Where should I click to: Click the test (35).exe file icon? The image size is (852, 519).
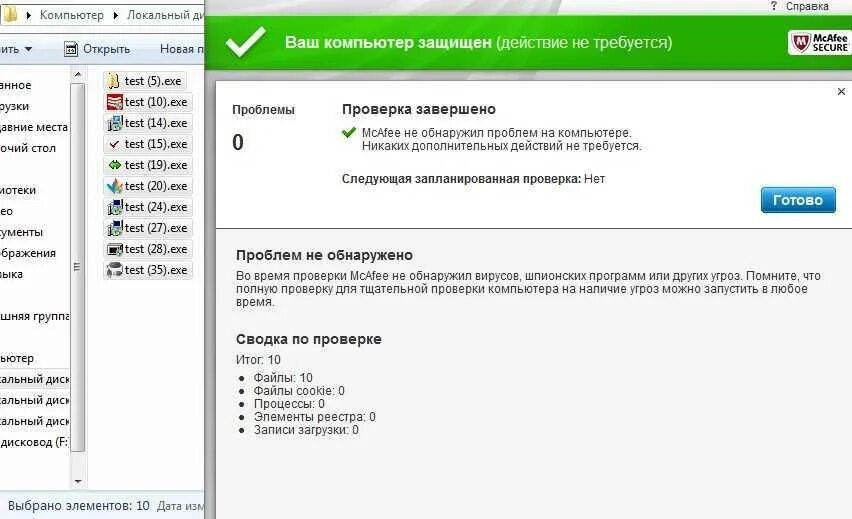(115, 270)
